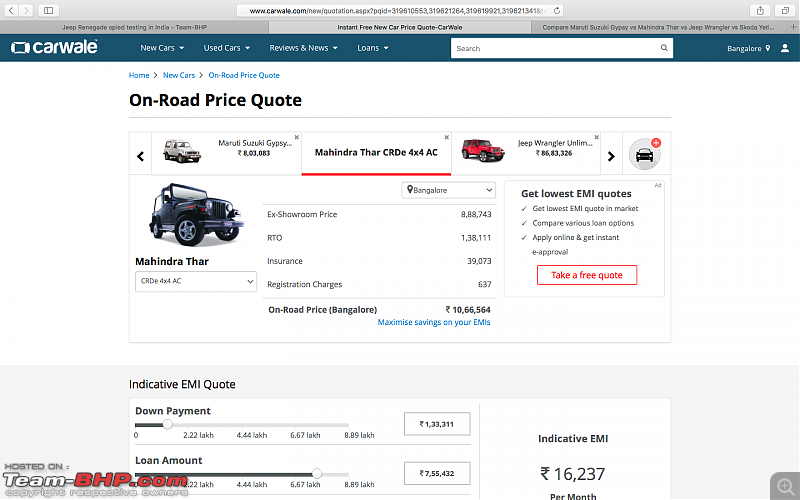Open the user profile icon
This screenshot has height=500, width=800.
point(785,48)
